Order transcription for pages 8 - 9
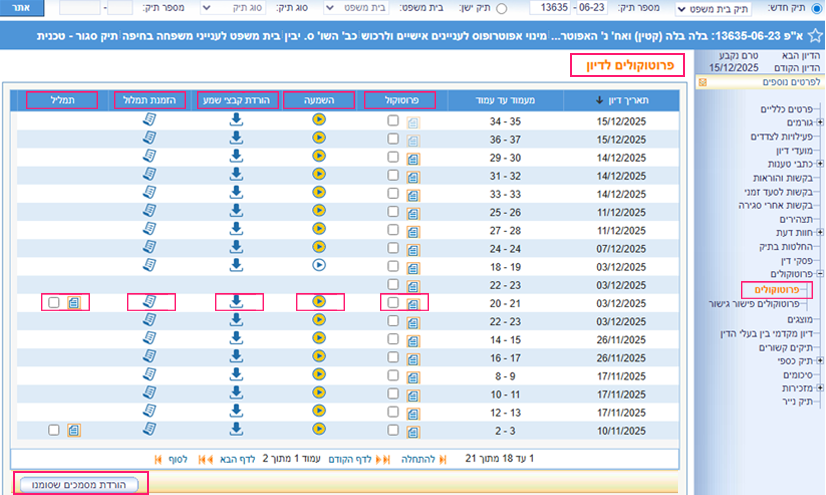This screenshot has height=495, width=826. click(x=150, y=374)
